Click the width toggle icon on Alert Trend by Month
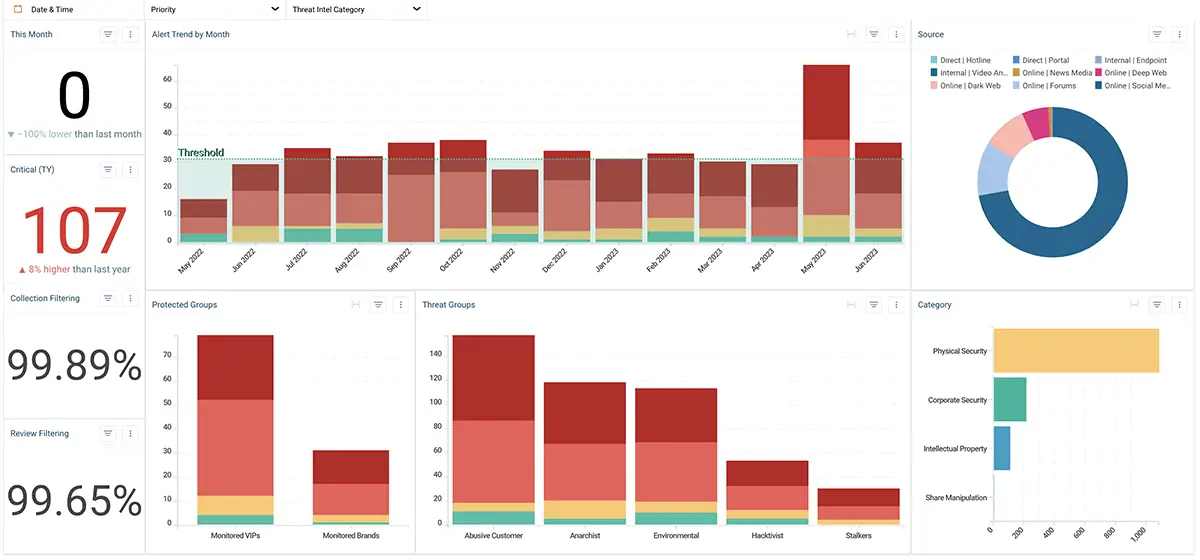 [851, 34]
